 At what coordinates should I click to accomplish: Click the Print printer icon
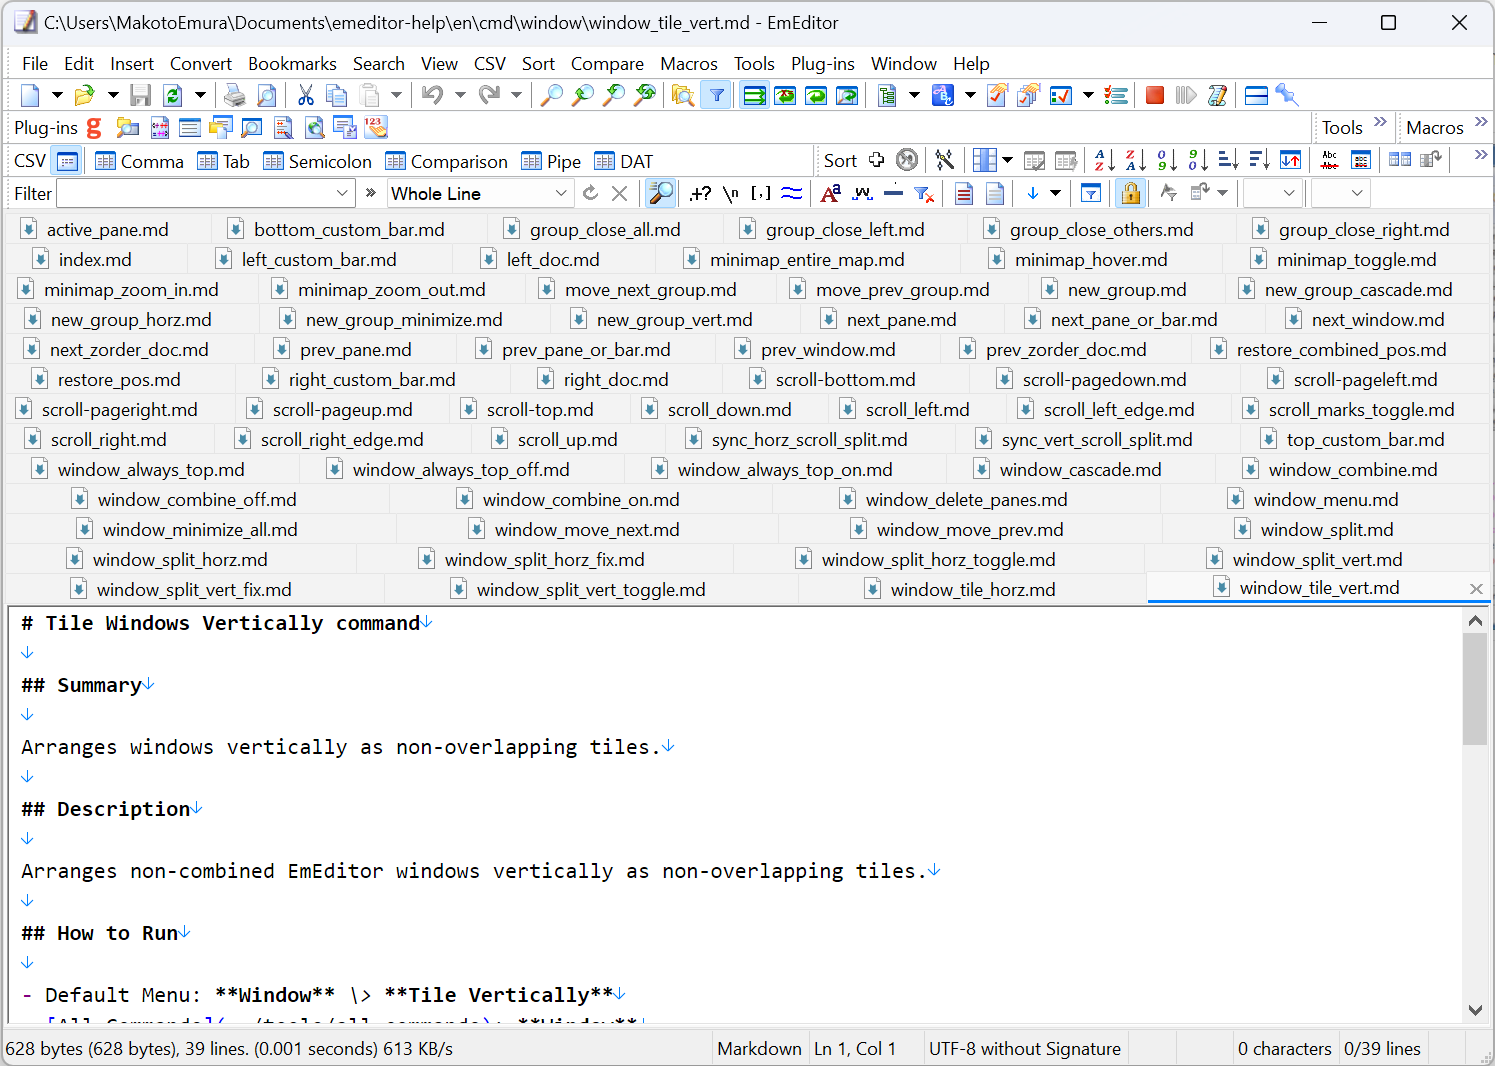235,95
